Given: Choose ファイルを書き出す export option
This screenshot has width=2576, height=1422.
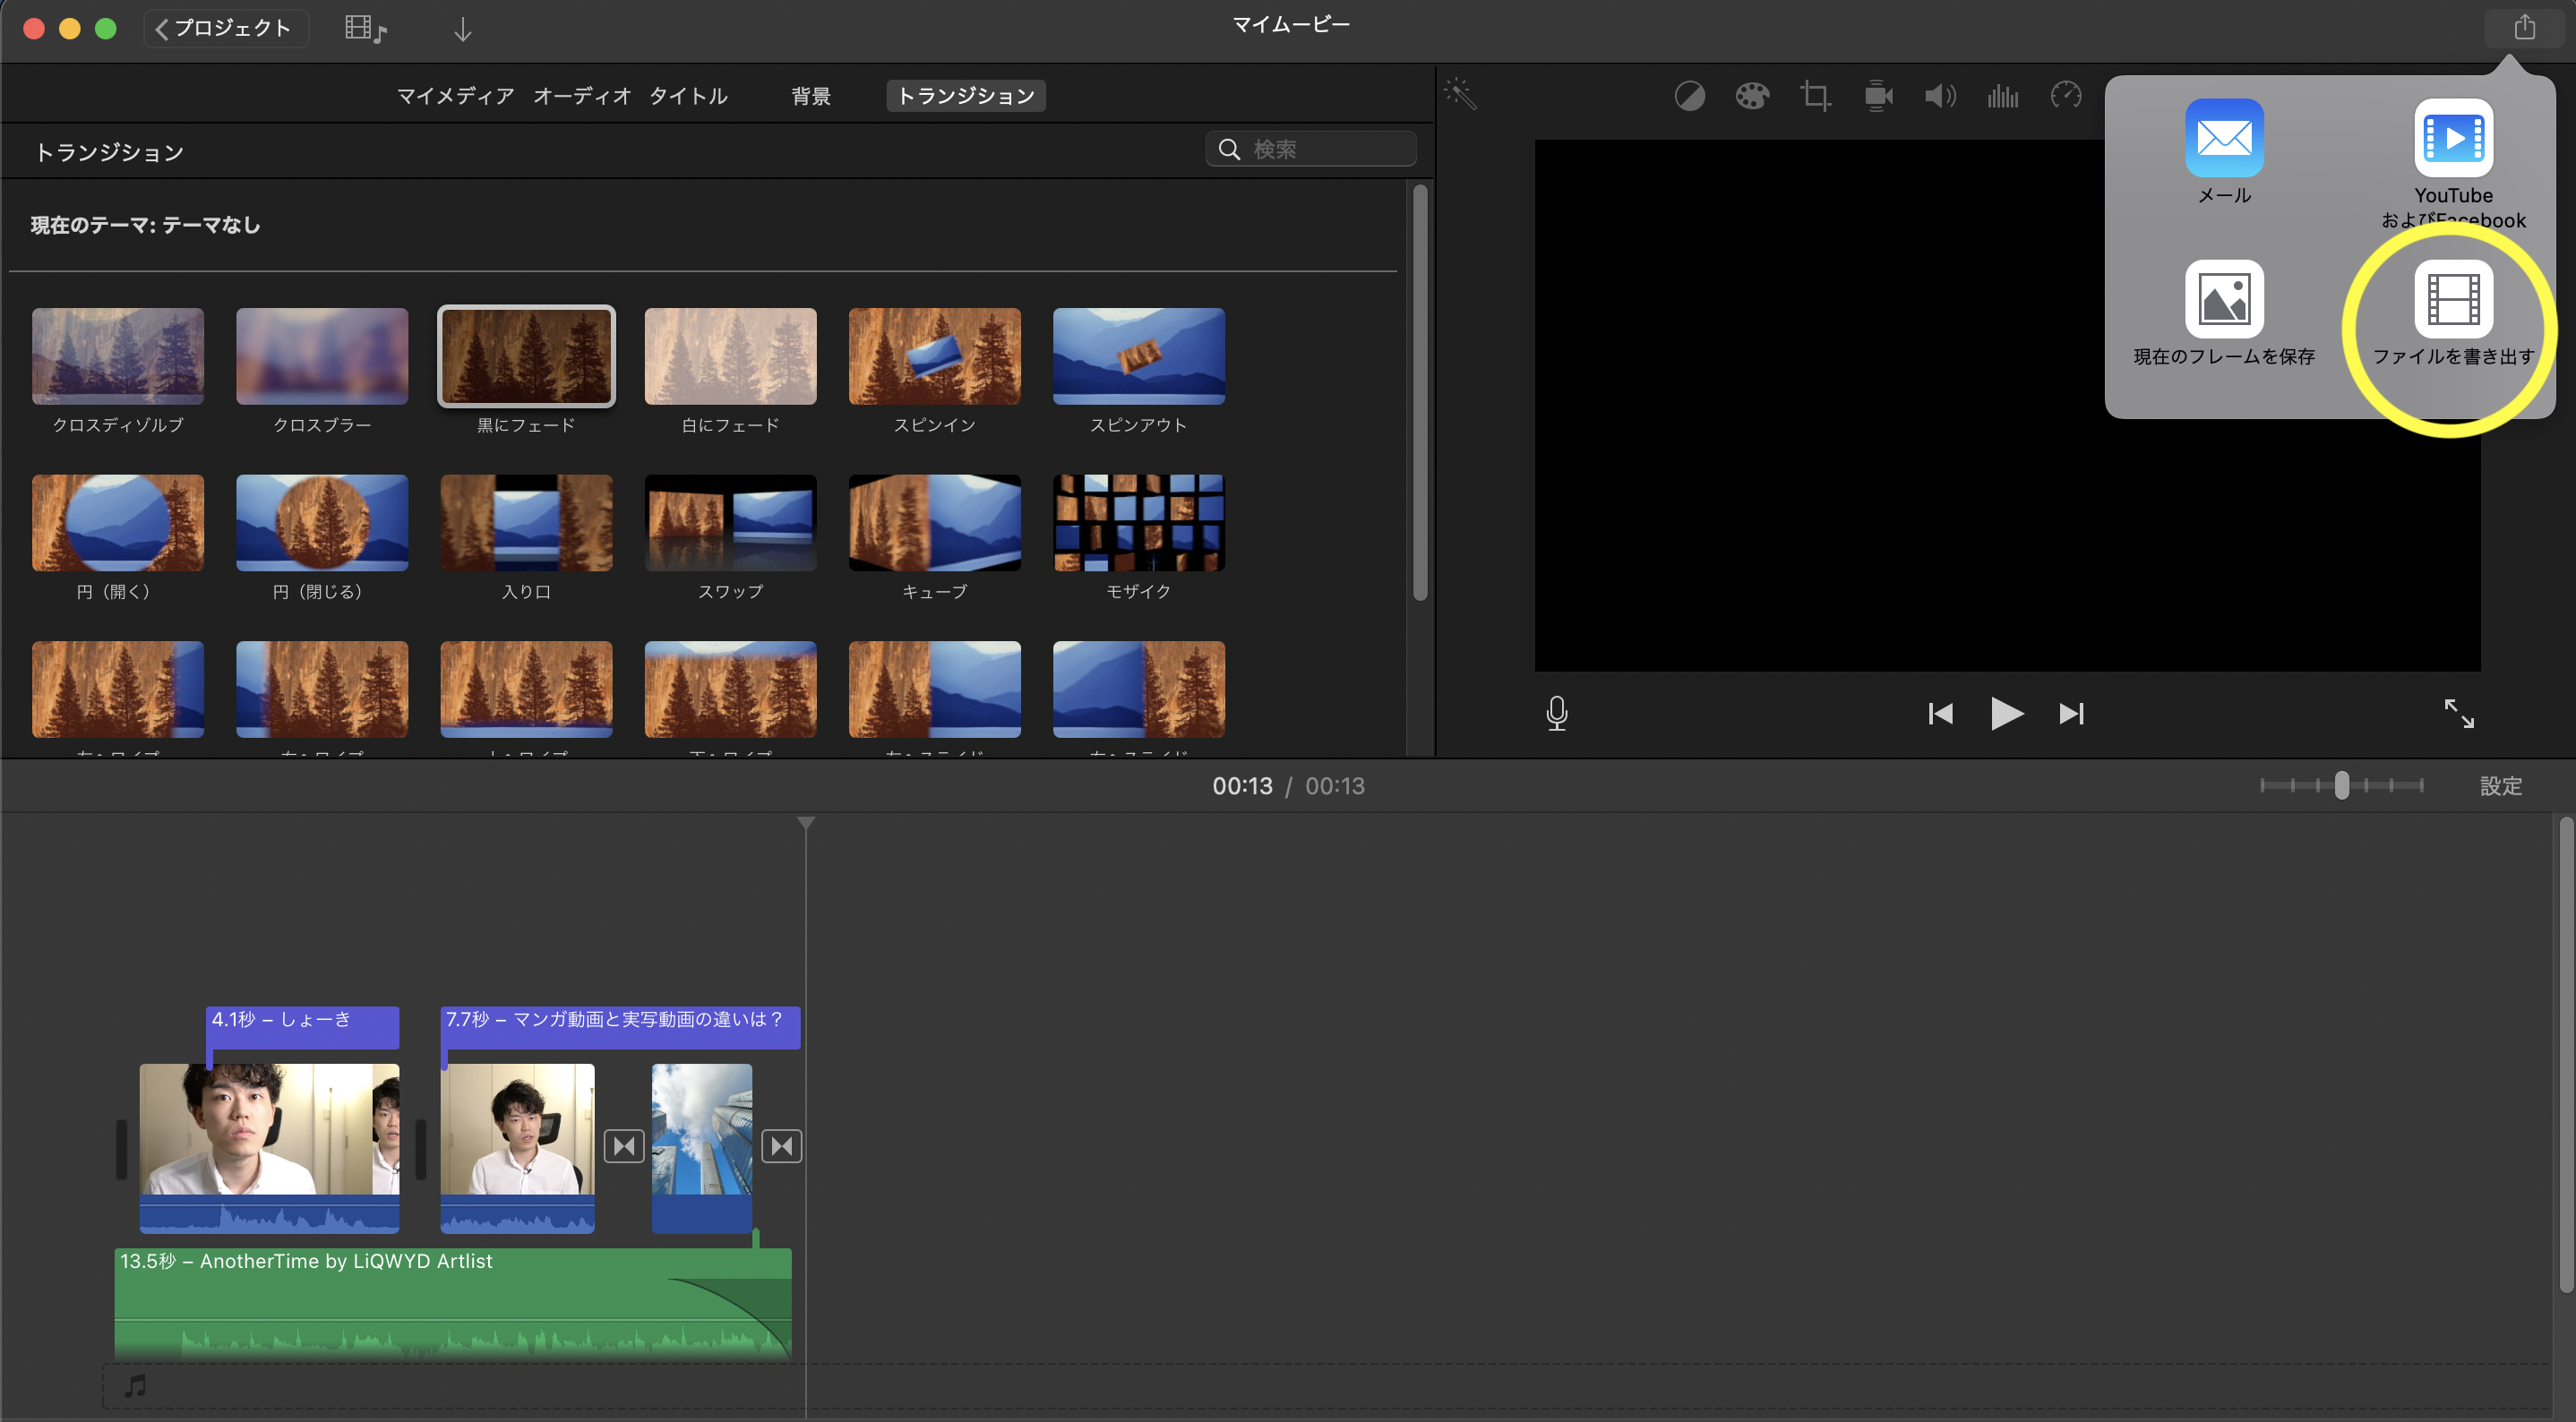Looking at the screenshot, I should pyautogui.click(x=2453, y=299).
